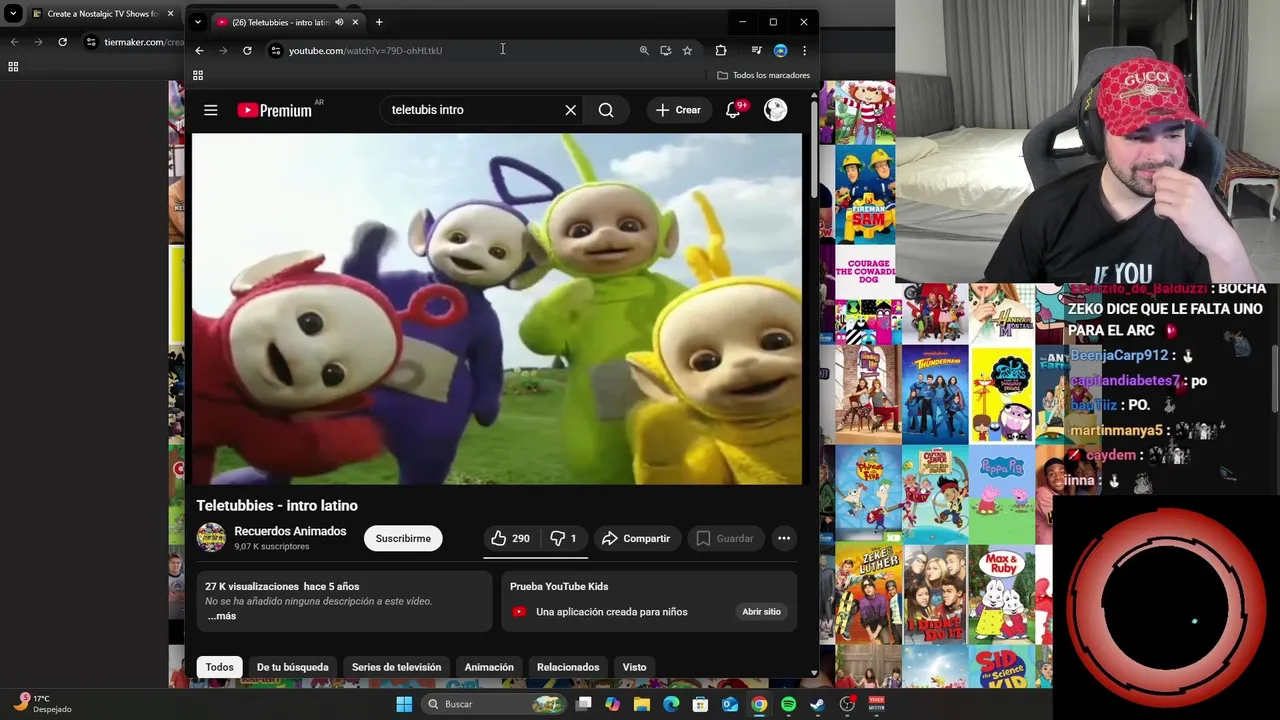
Task: Open the media control playlist icon
Action: [756, 50]
